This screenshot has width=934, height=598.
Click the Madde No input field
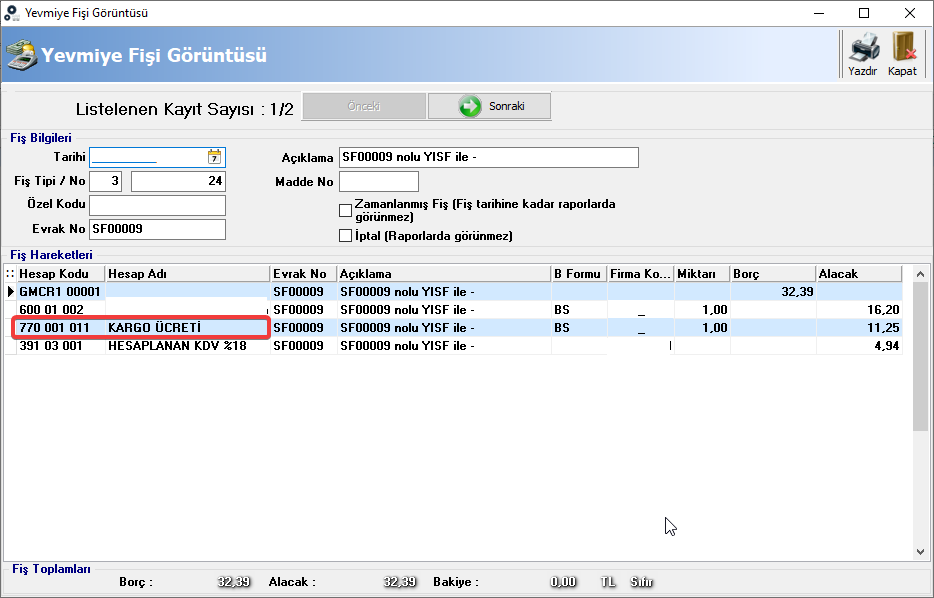click(x=379, y=182)
